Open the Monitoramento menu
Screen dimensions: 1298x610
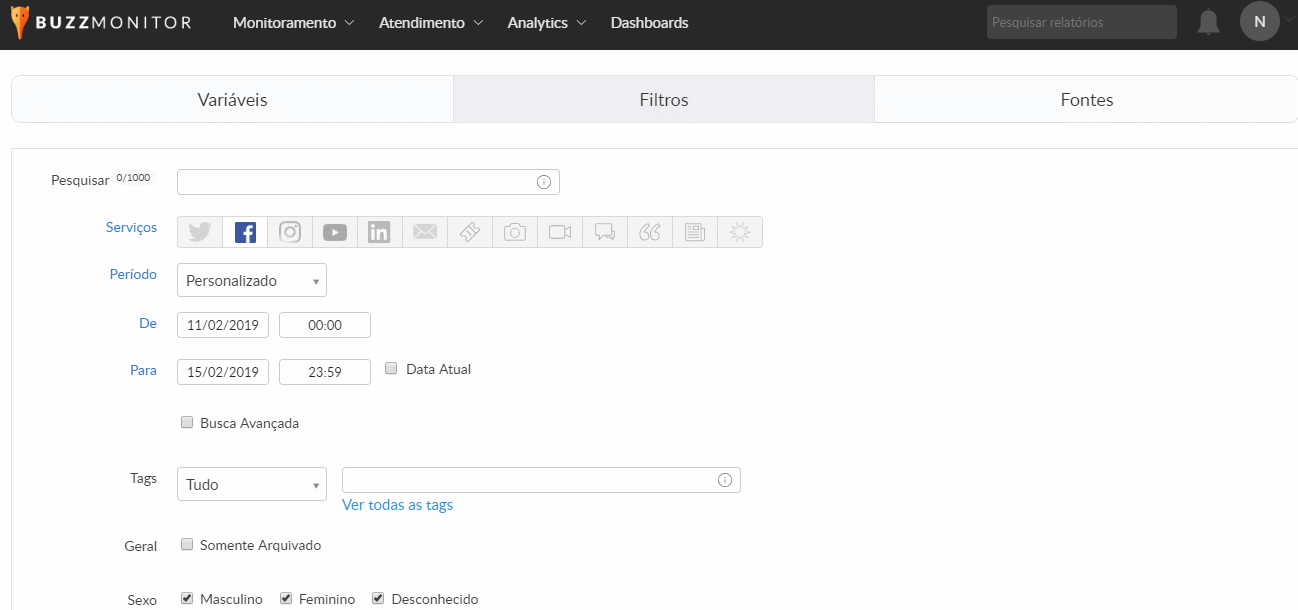293,23
